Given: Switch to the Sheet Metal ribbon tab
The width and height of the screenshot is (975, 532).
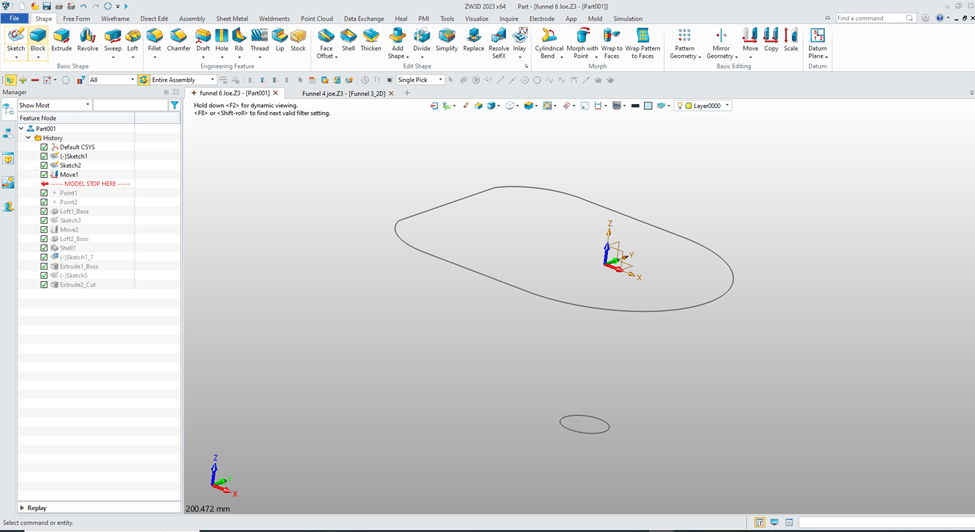Looking at the screenshot, I should tap(231, 18).
